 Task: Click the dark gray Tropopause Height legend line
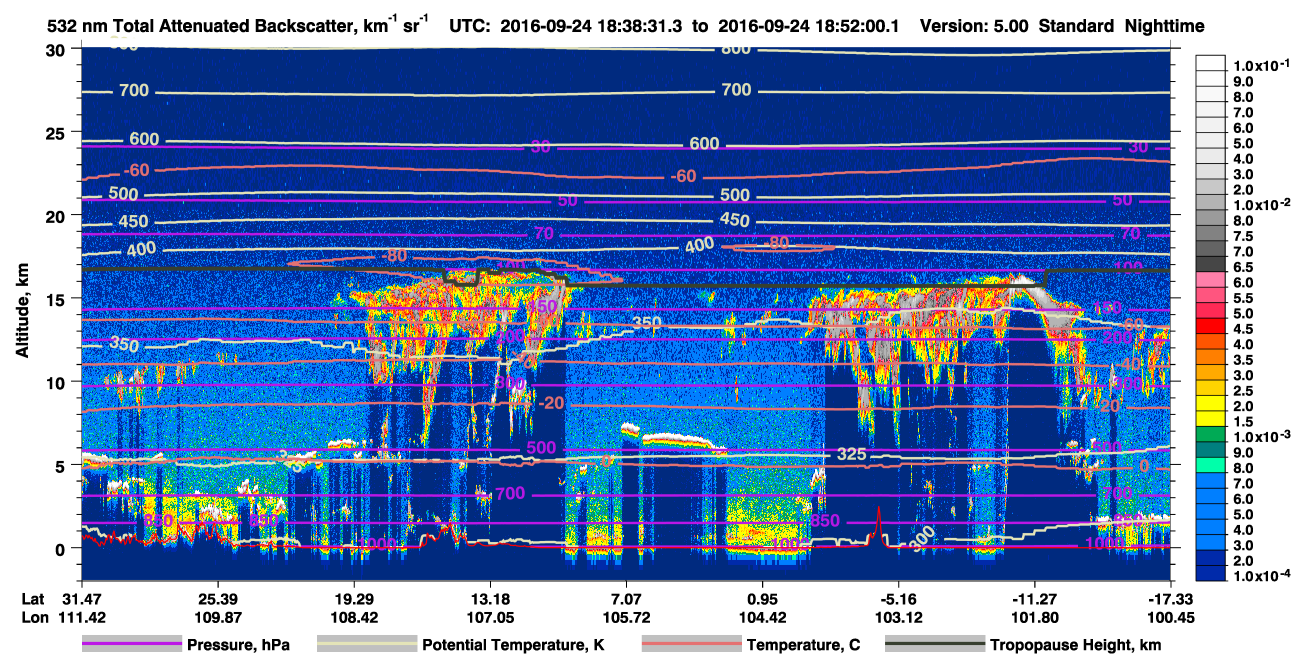933,645
